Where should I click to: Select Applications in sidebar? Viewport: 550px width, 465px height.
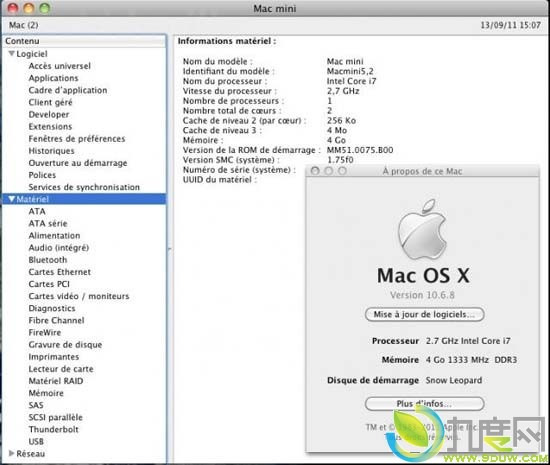click(x=53, y=78)
